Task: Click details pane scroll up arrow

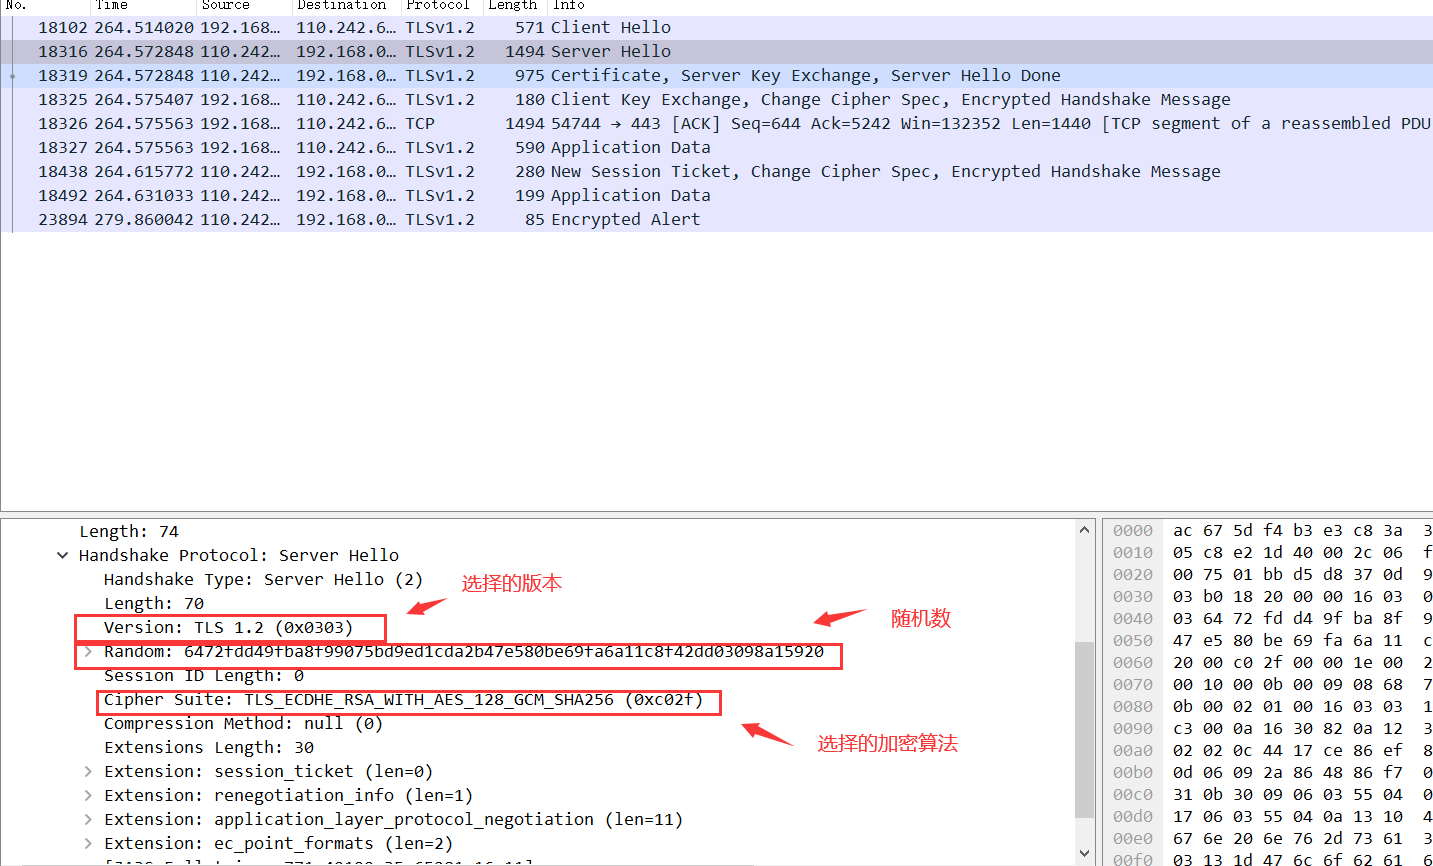Action: (x=1085, y=530)
